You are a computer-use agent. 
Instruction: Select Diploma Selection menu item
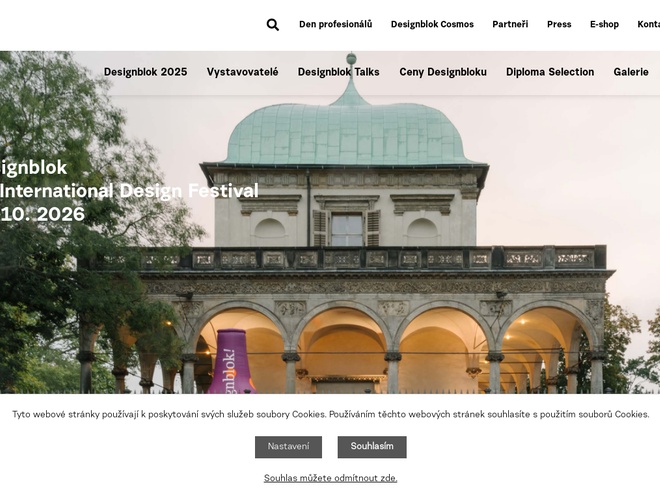point(550,72)
